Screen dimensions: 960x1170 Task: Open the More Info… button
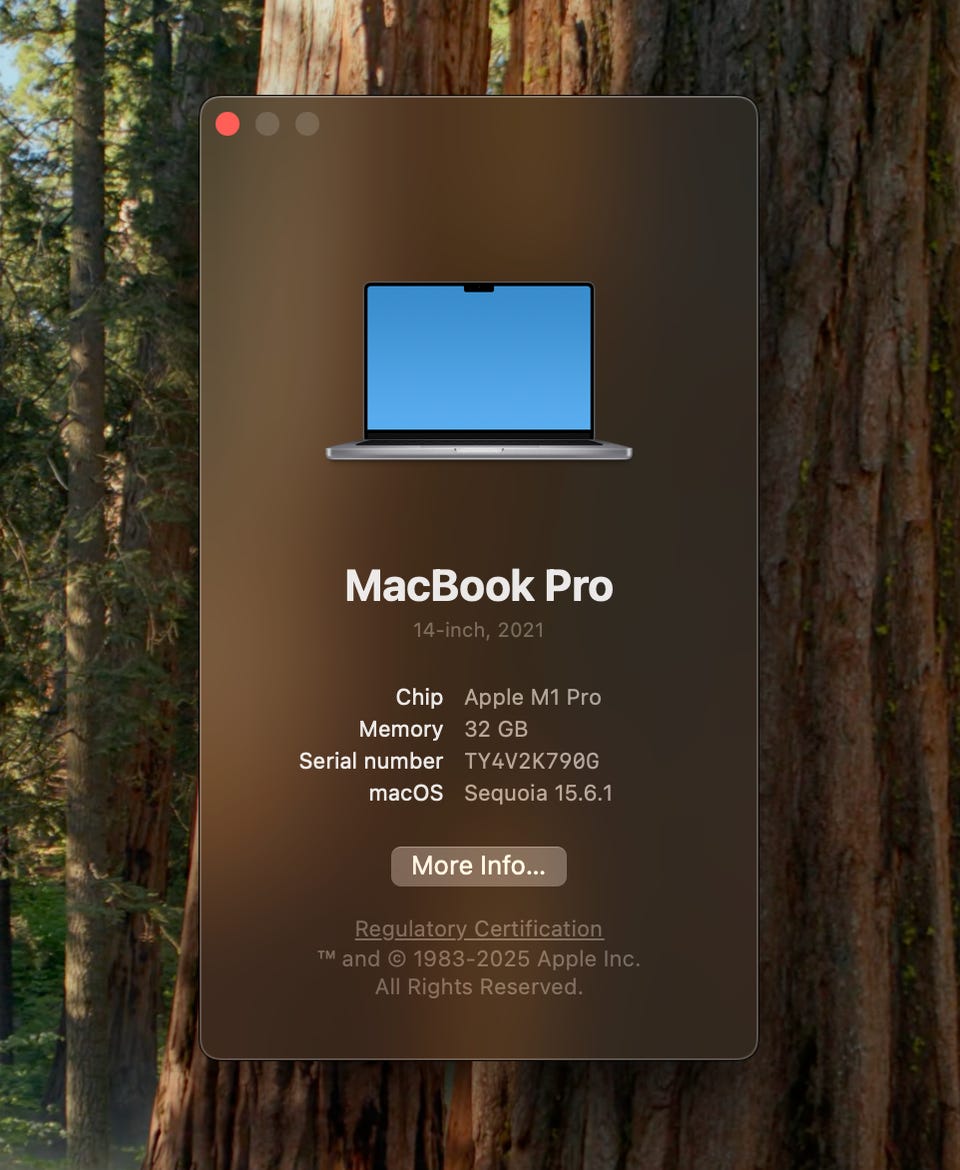(x=479, y=866)
